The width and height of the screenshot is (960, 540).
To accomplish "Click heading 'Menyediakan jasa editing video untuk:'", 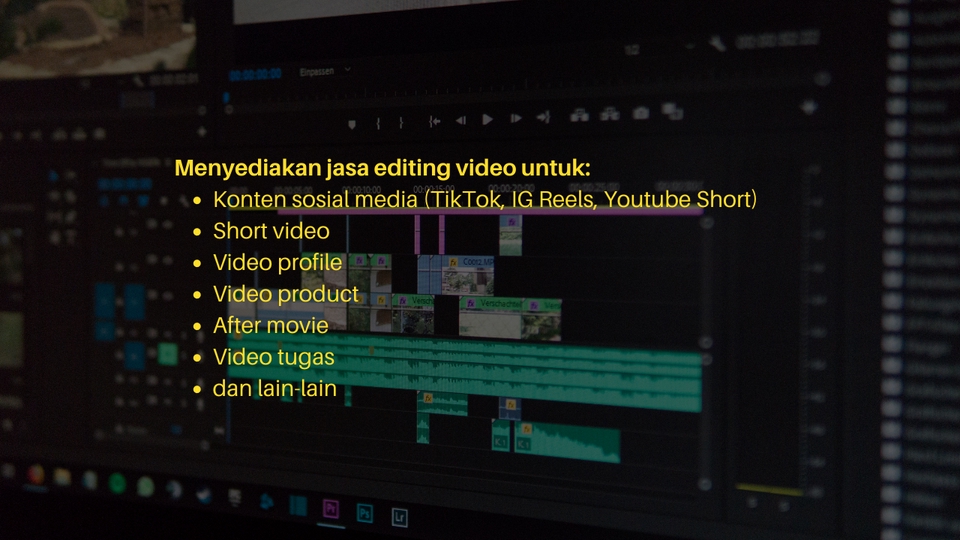I will tap(383, 168).
